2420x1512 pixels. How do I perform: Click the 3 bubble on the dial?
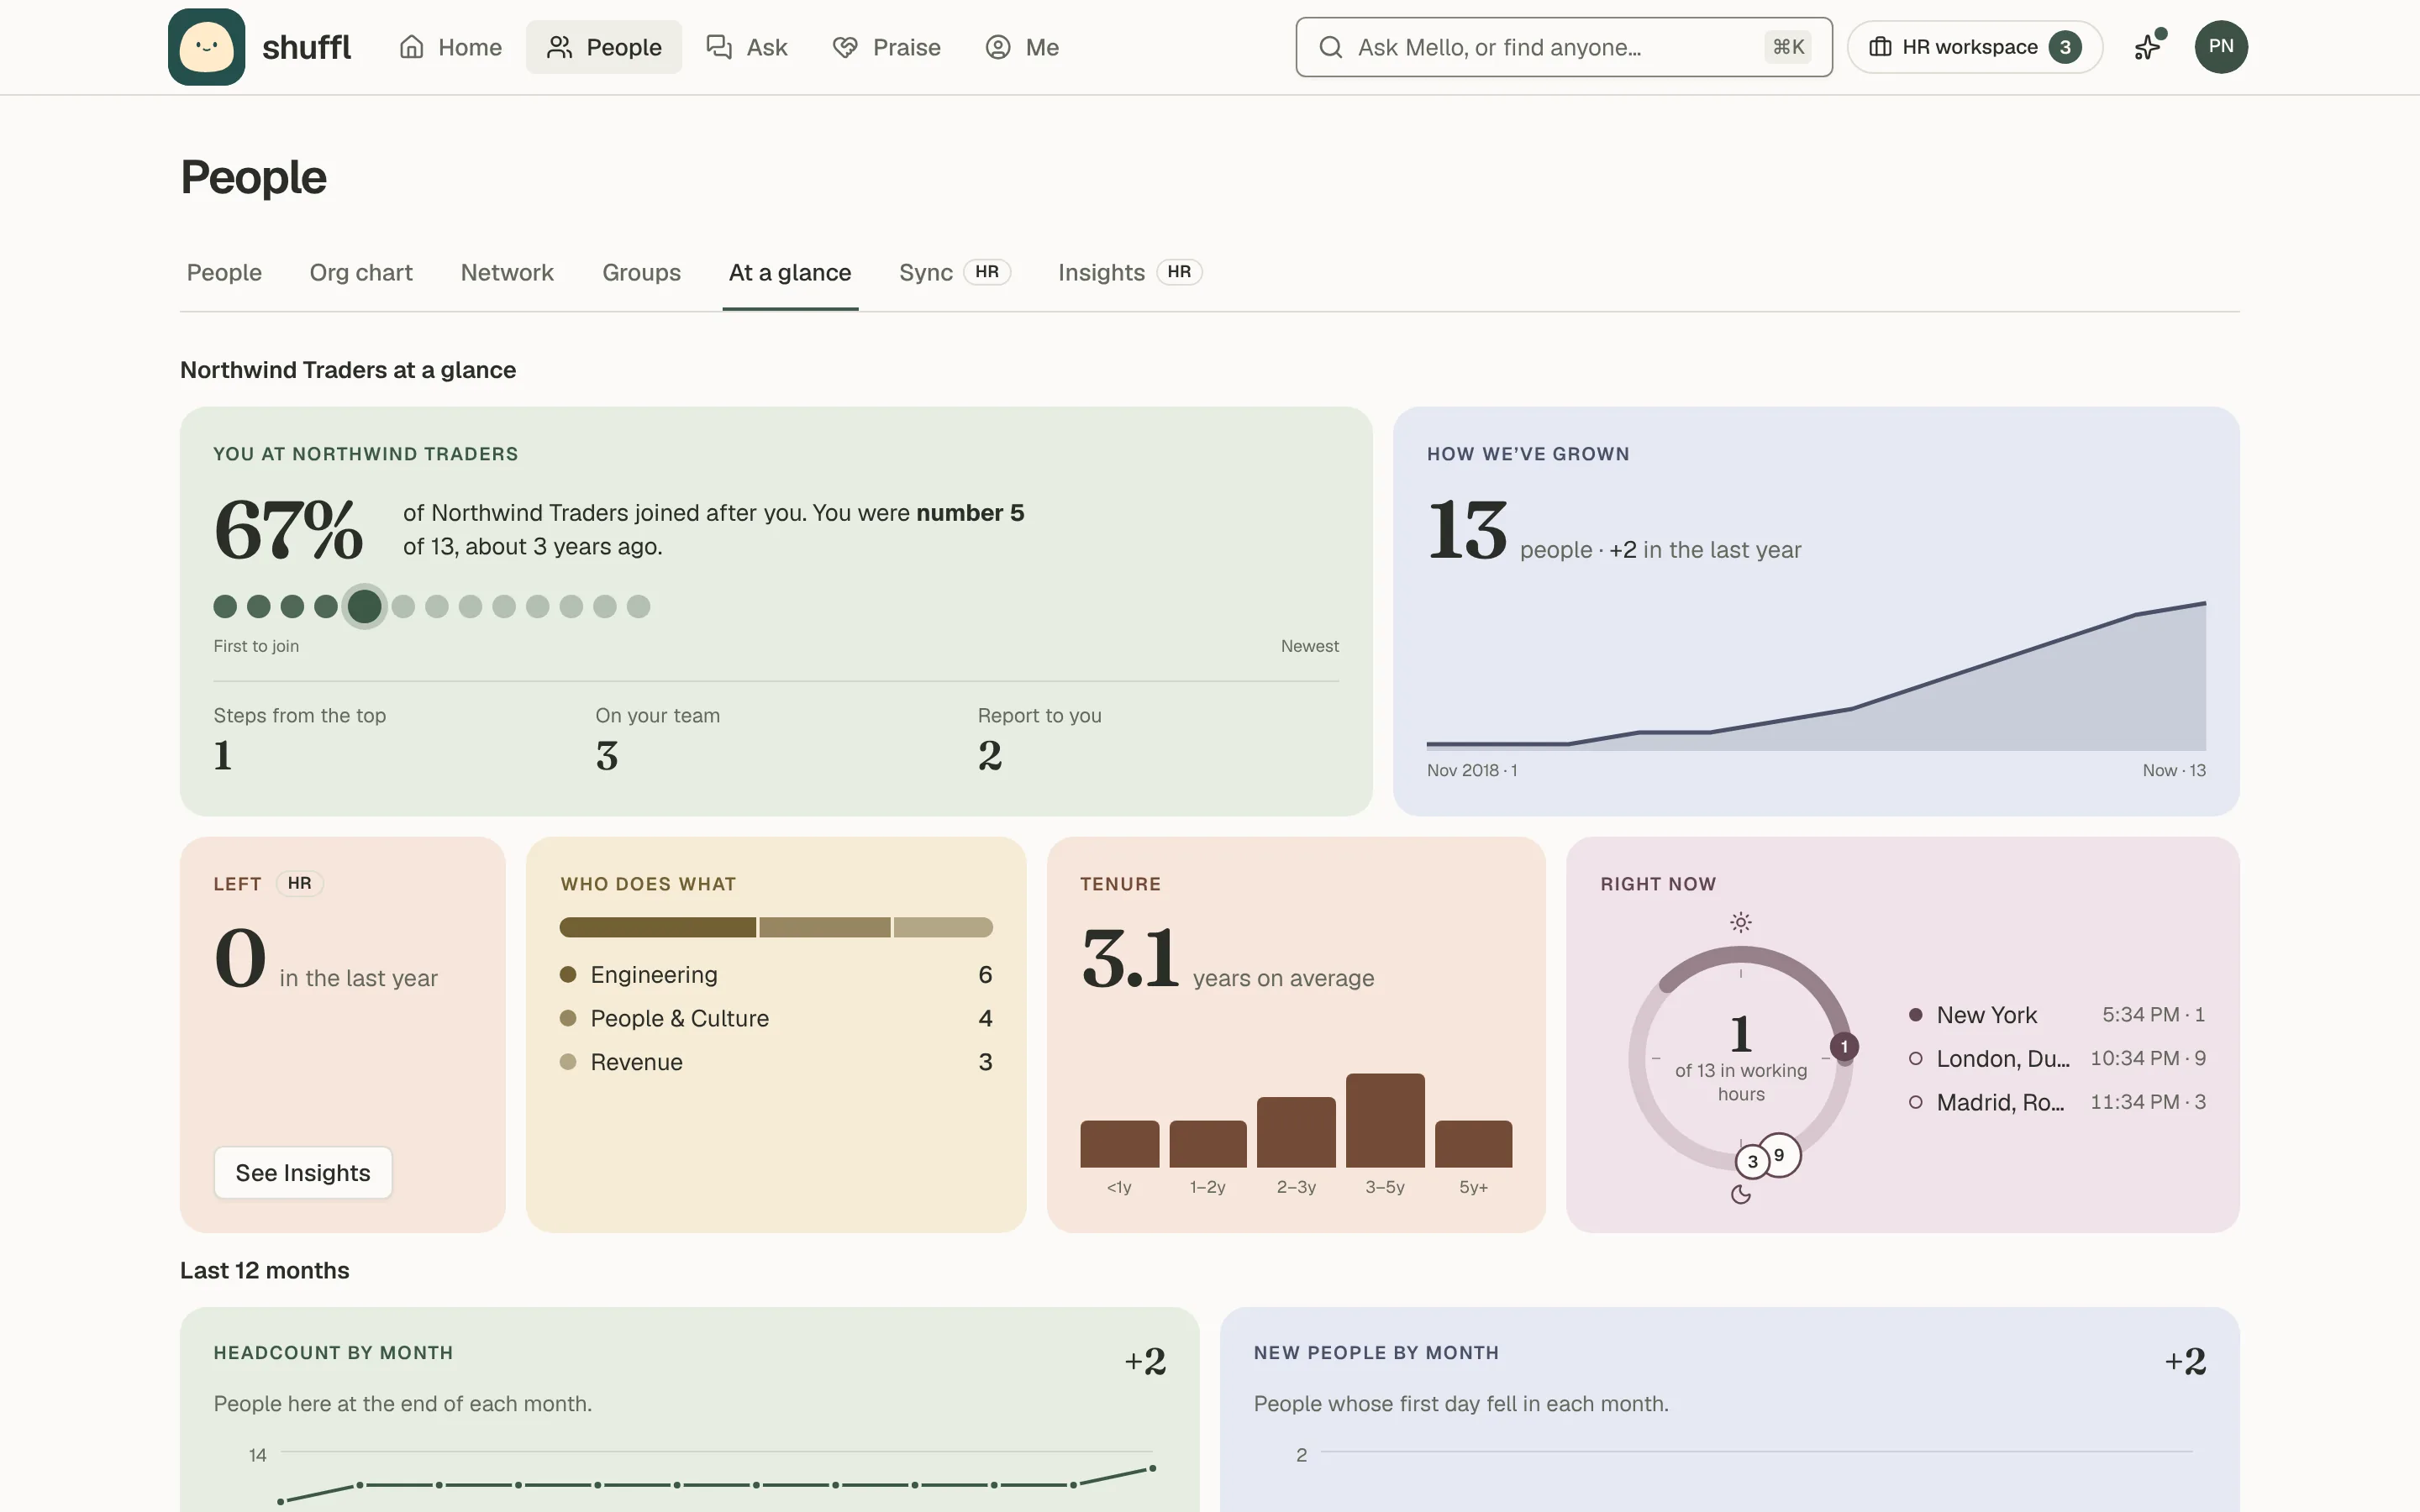pyautogui.click(x=1752, y=1162)
